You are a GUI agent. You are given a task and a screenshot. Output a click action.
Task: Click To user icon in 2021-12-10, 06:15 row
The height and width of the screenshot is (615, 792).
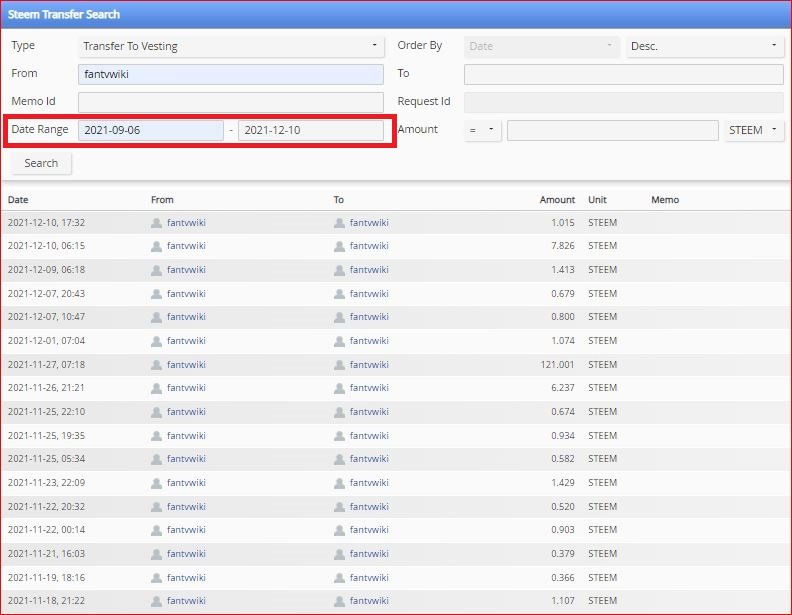click(x=339, y=246)
